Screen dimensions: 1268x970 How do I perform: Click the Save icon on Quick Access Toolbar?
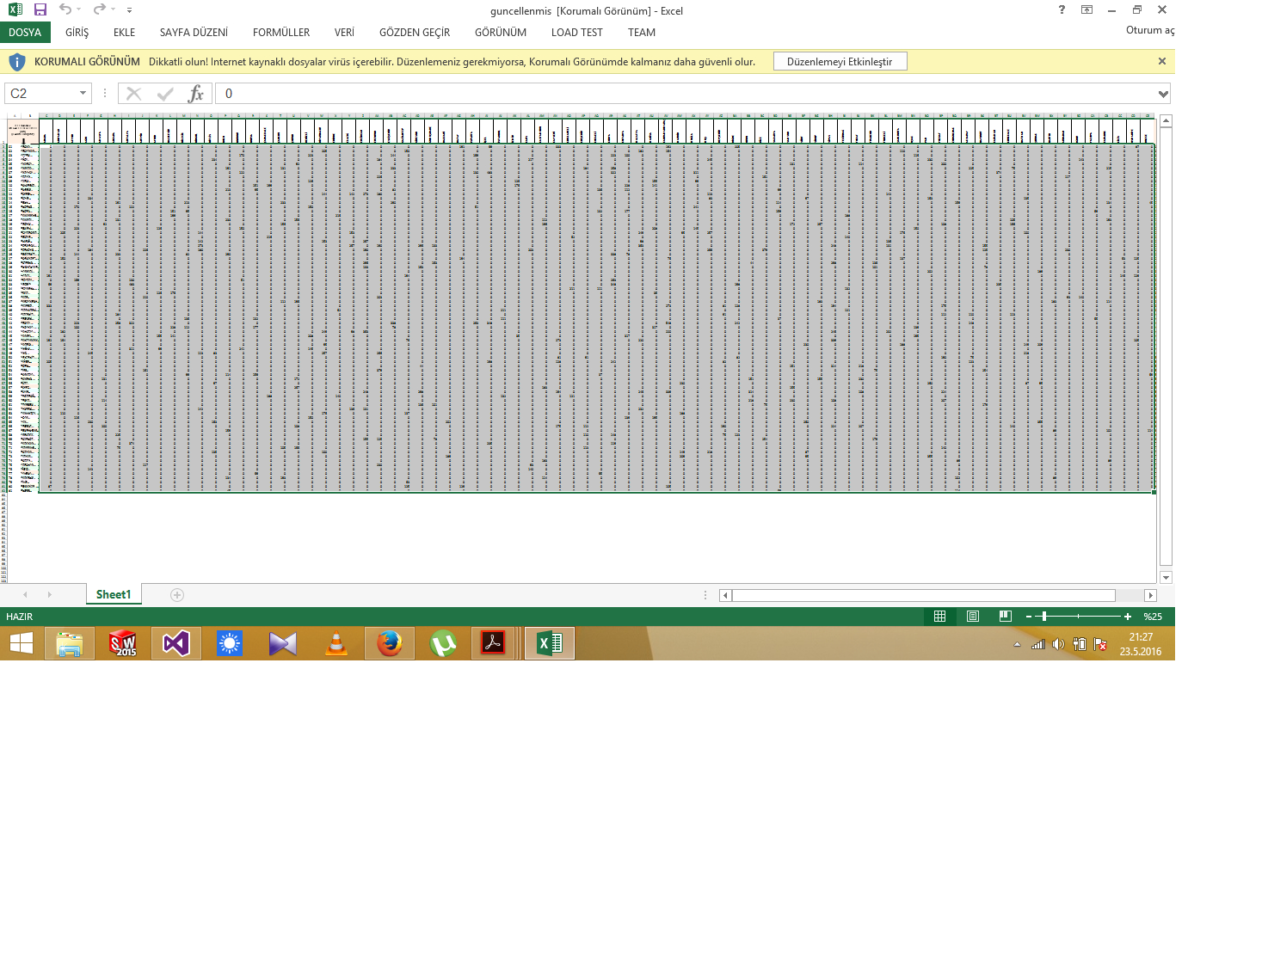click(39, 10)
